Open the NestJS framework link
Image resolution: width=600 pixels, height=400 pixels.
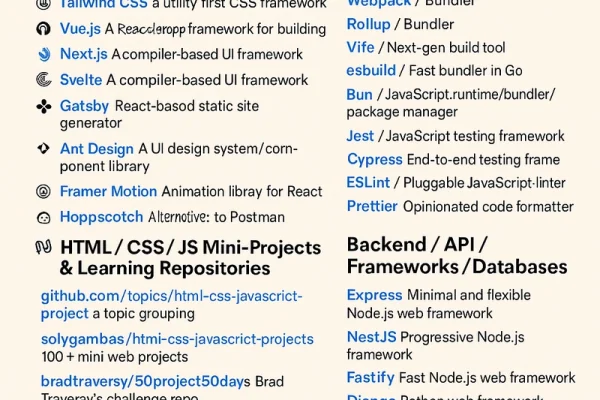[x=373, y=337]
